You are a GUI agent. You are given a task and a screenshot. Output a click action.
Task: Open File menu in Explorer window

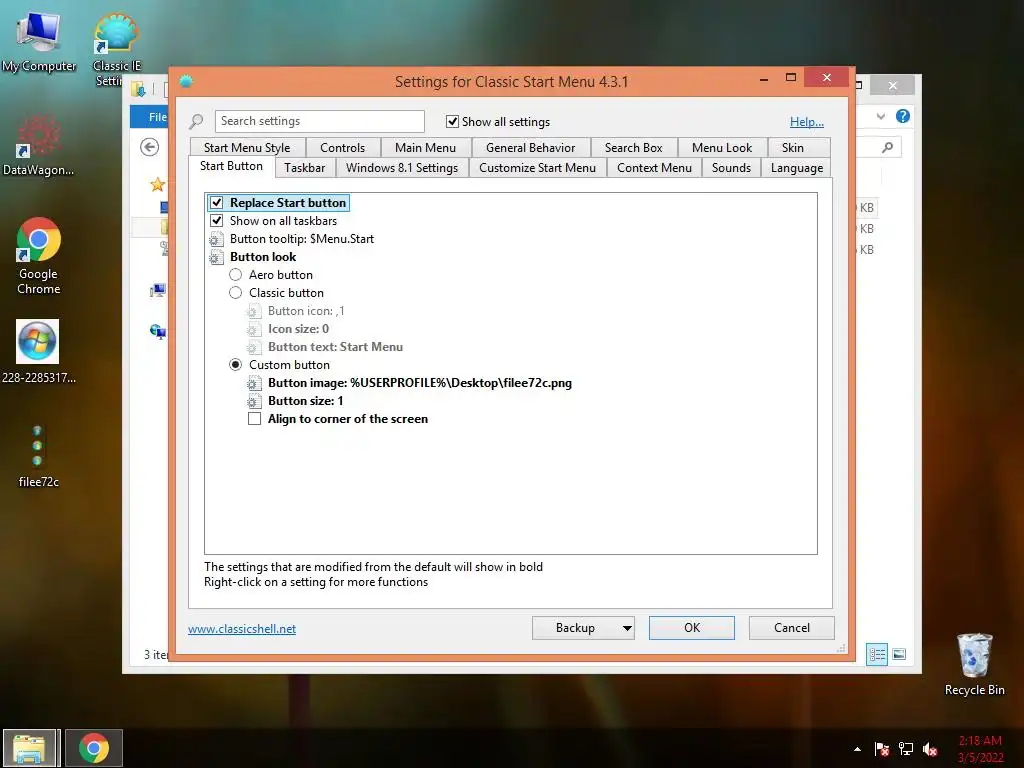pyautogui.click(x=157, y=117)
